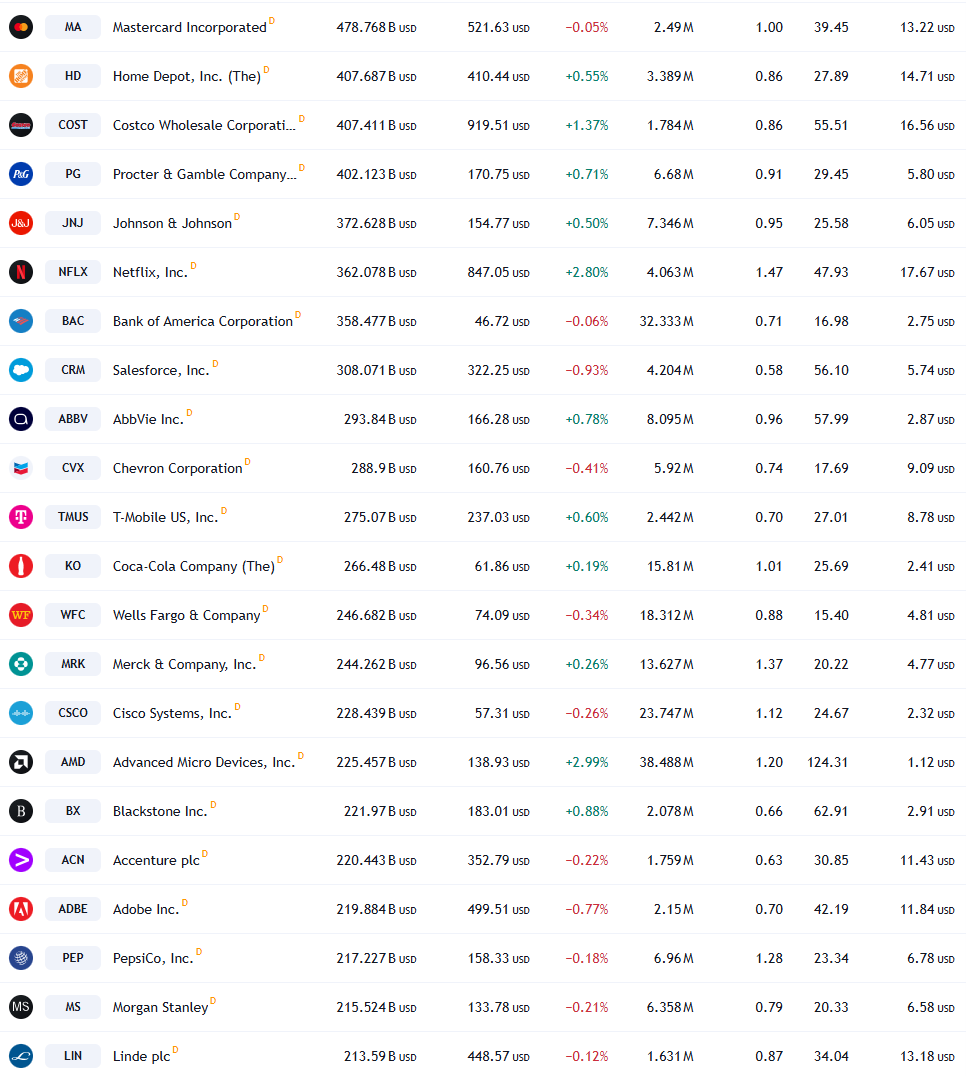Screen dimensions: 966x1076
Task: Open Merck & Company, Inc. link
Action: click(x=184, y=664)
